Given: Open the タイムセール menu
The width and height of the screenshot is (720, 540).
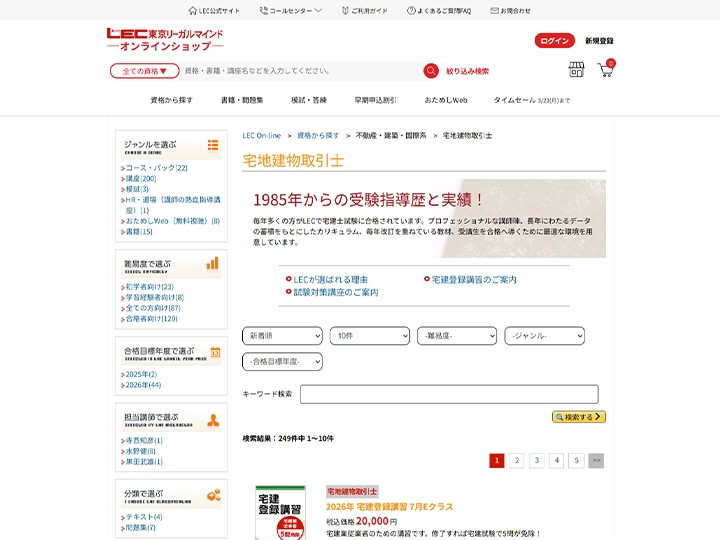Looking at the screenshot, I should (x=532, y=100).
